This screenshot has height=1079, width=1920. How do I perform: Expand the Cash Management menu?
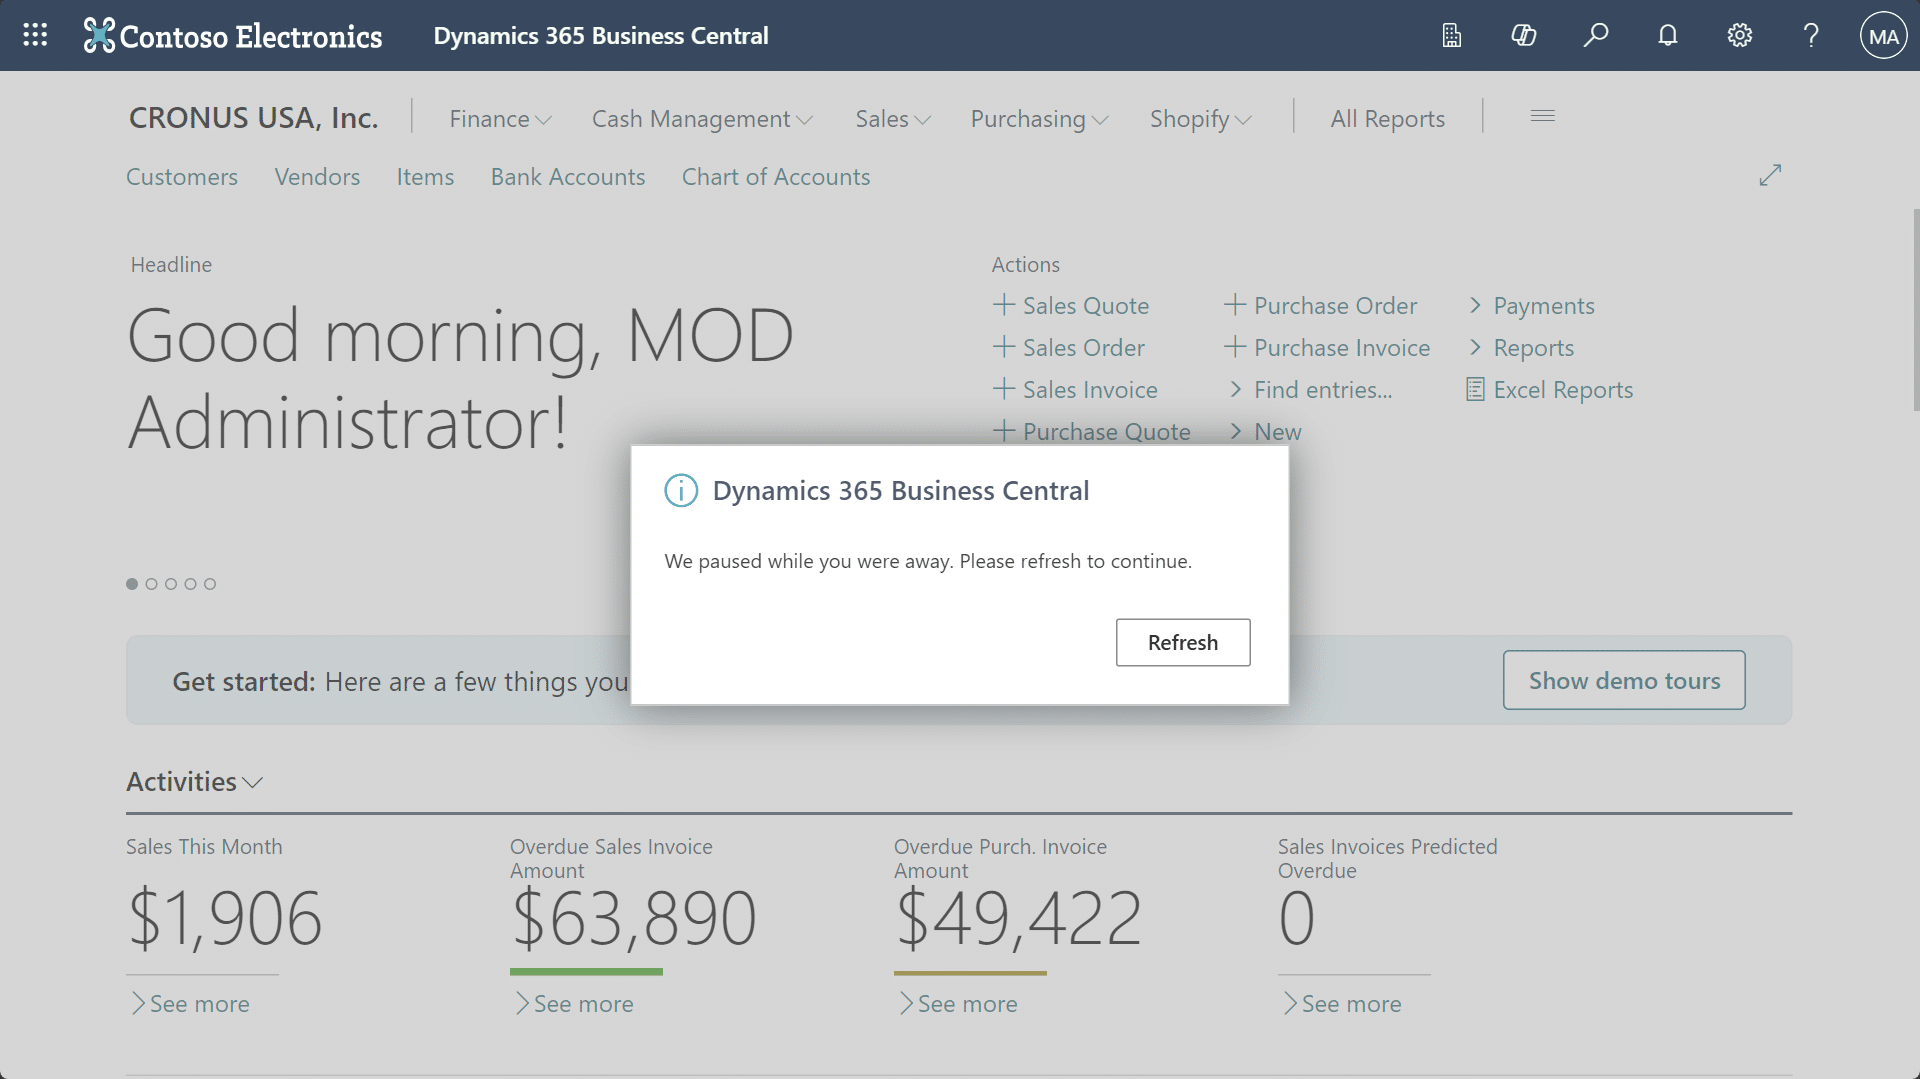click(702, 119)
